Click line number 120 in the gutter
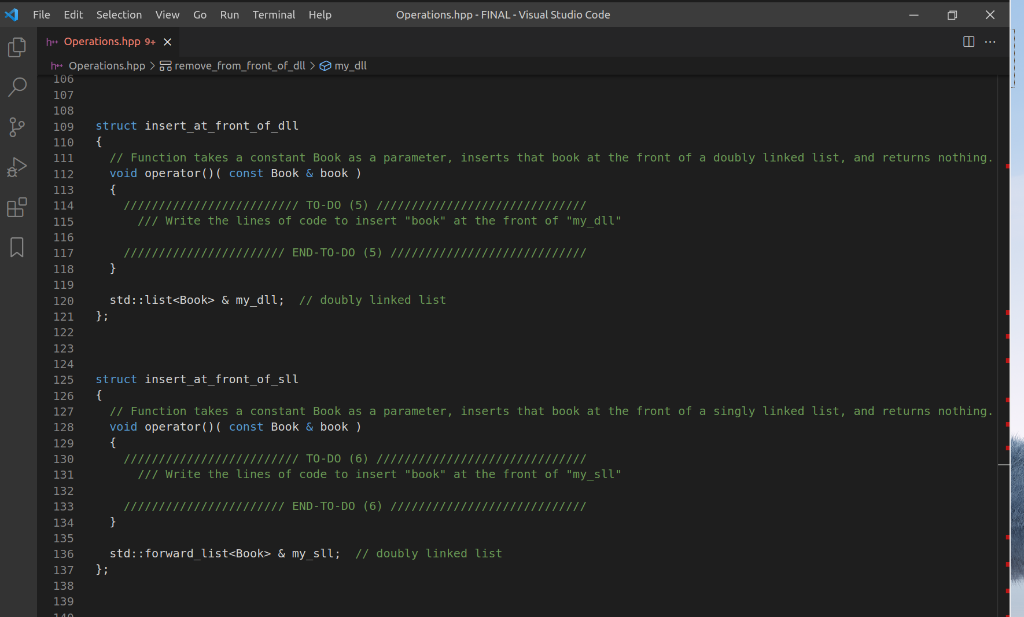 click(x=63, y=300)
